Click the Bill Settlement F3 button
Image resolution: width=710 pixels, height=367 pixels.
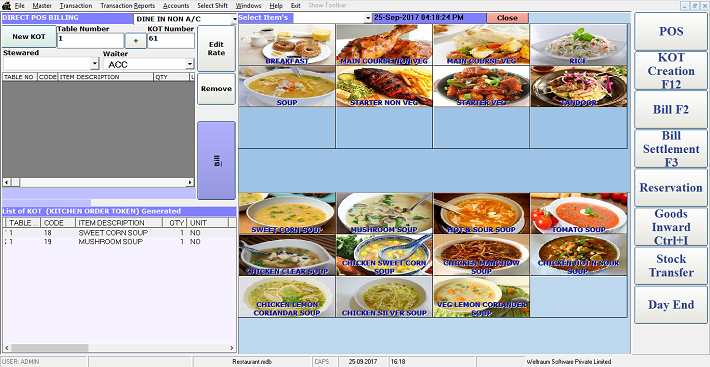click(671, 149)
